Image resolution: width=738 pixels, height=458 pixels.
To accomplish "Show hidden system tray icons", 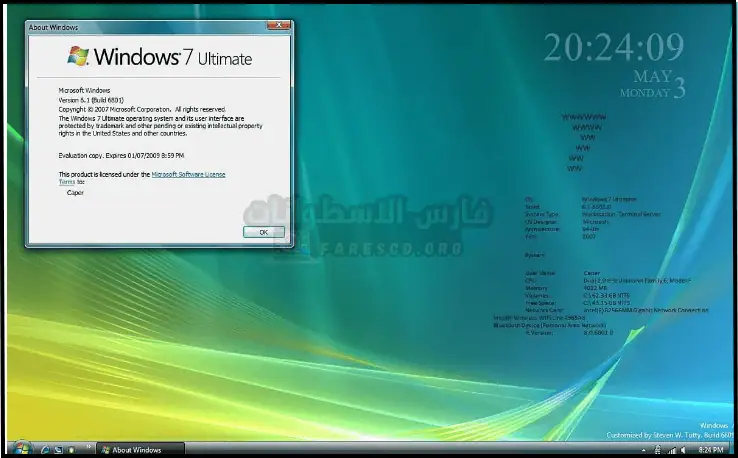I will coord(644,450).
